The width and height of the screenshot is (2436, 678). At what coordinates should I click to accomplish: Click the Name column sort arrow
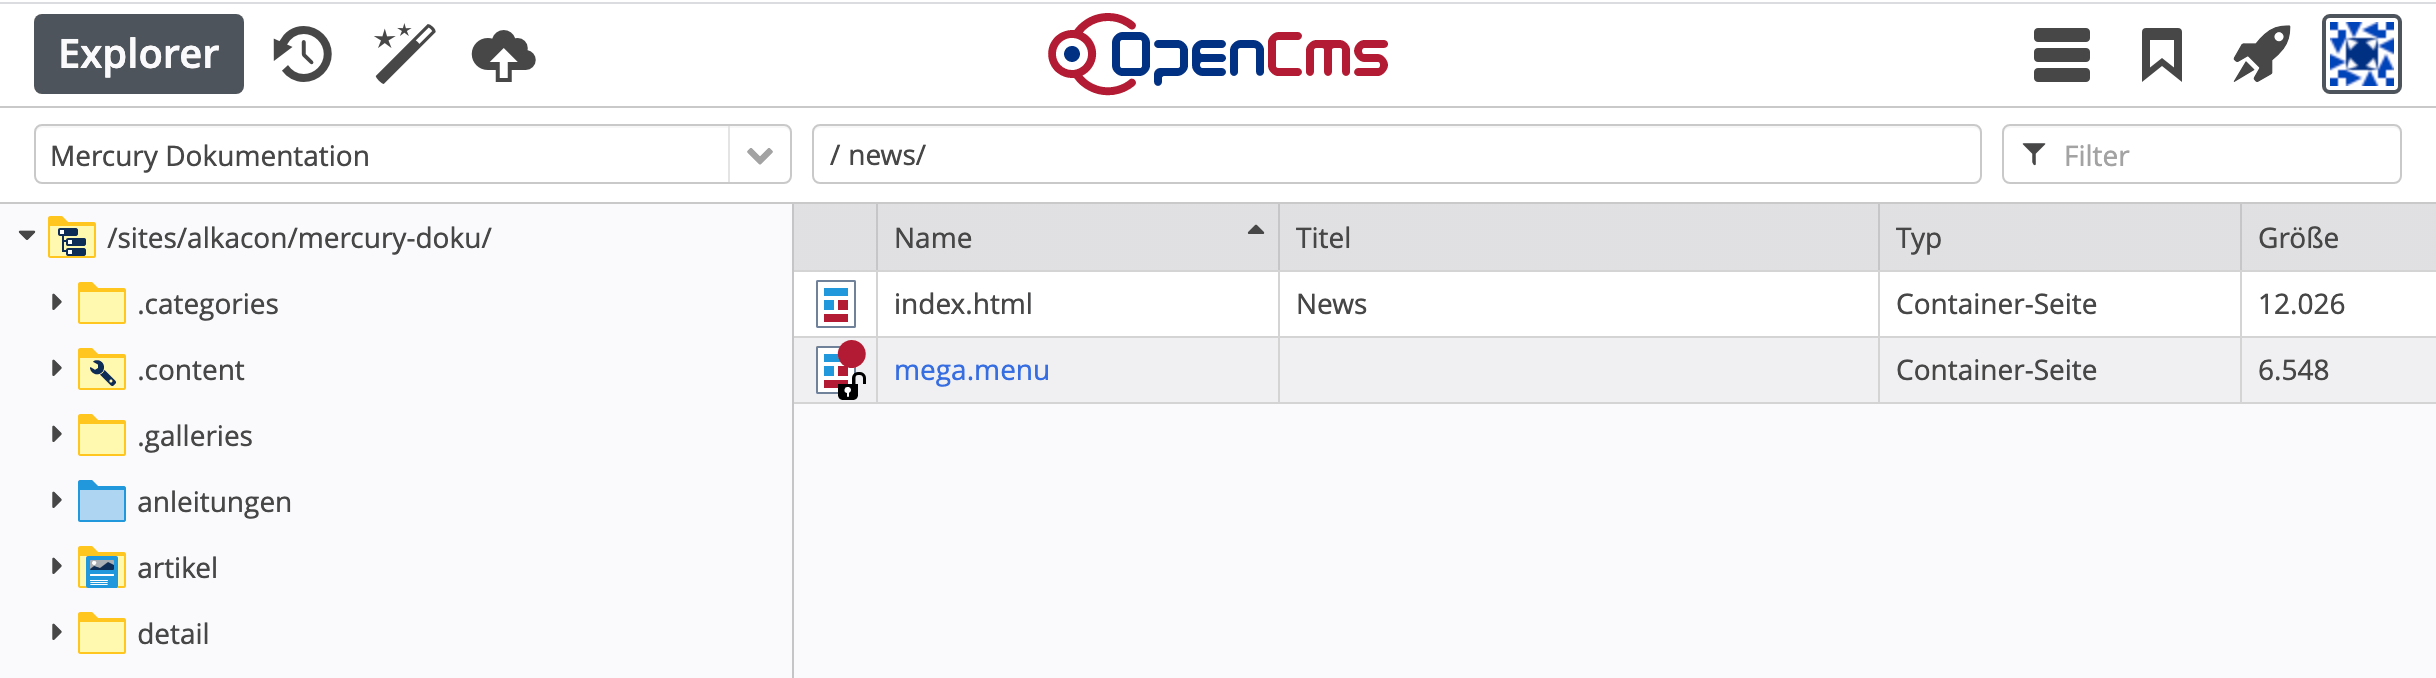click(x=1256, y=230)
